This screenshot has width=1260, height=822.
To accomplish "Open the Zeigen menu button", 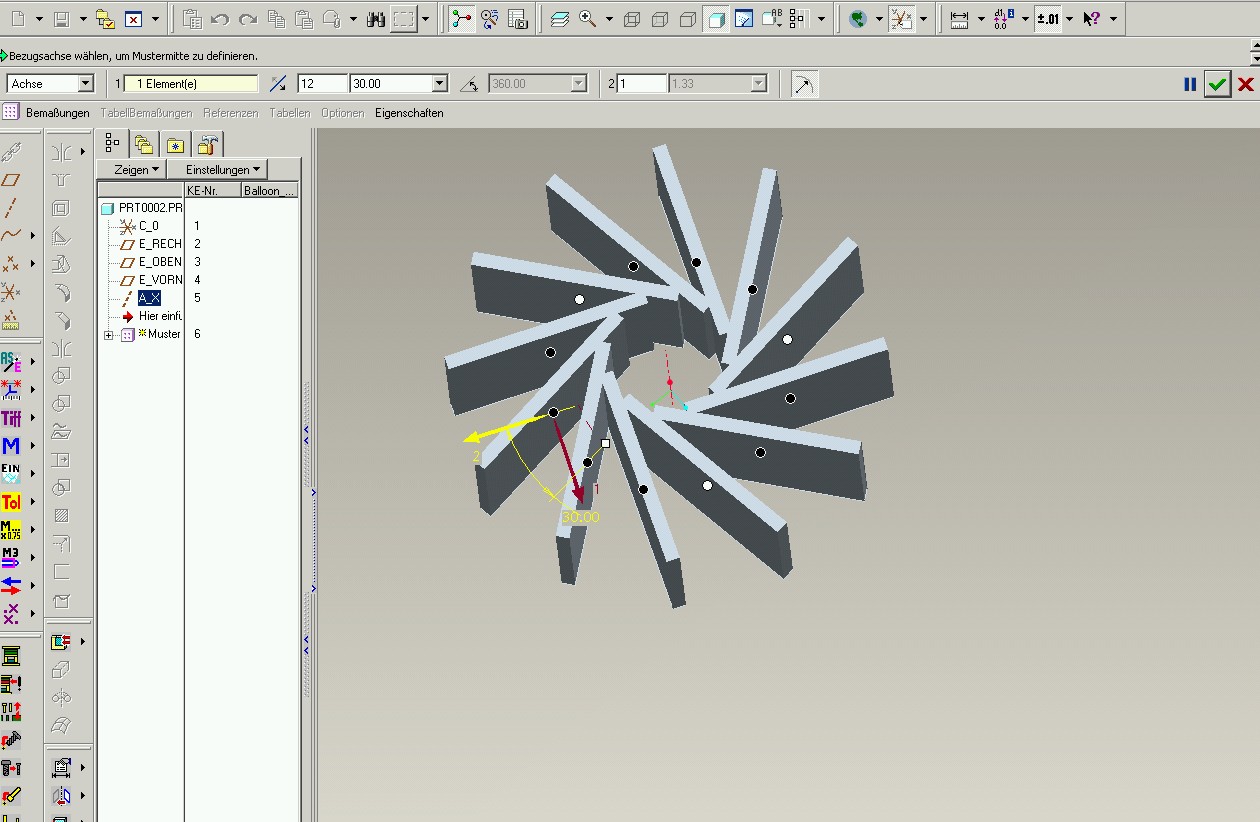I will tap(137, 170).
